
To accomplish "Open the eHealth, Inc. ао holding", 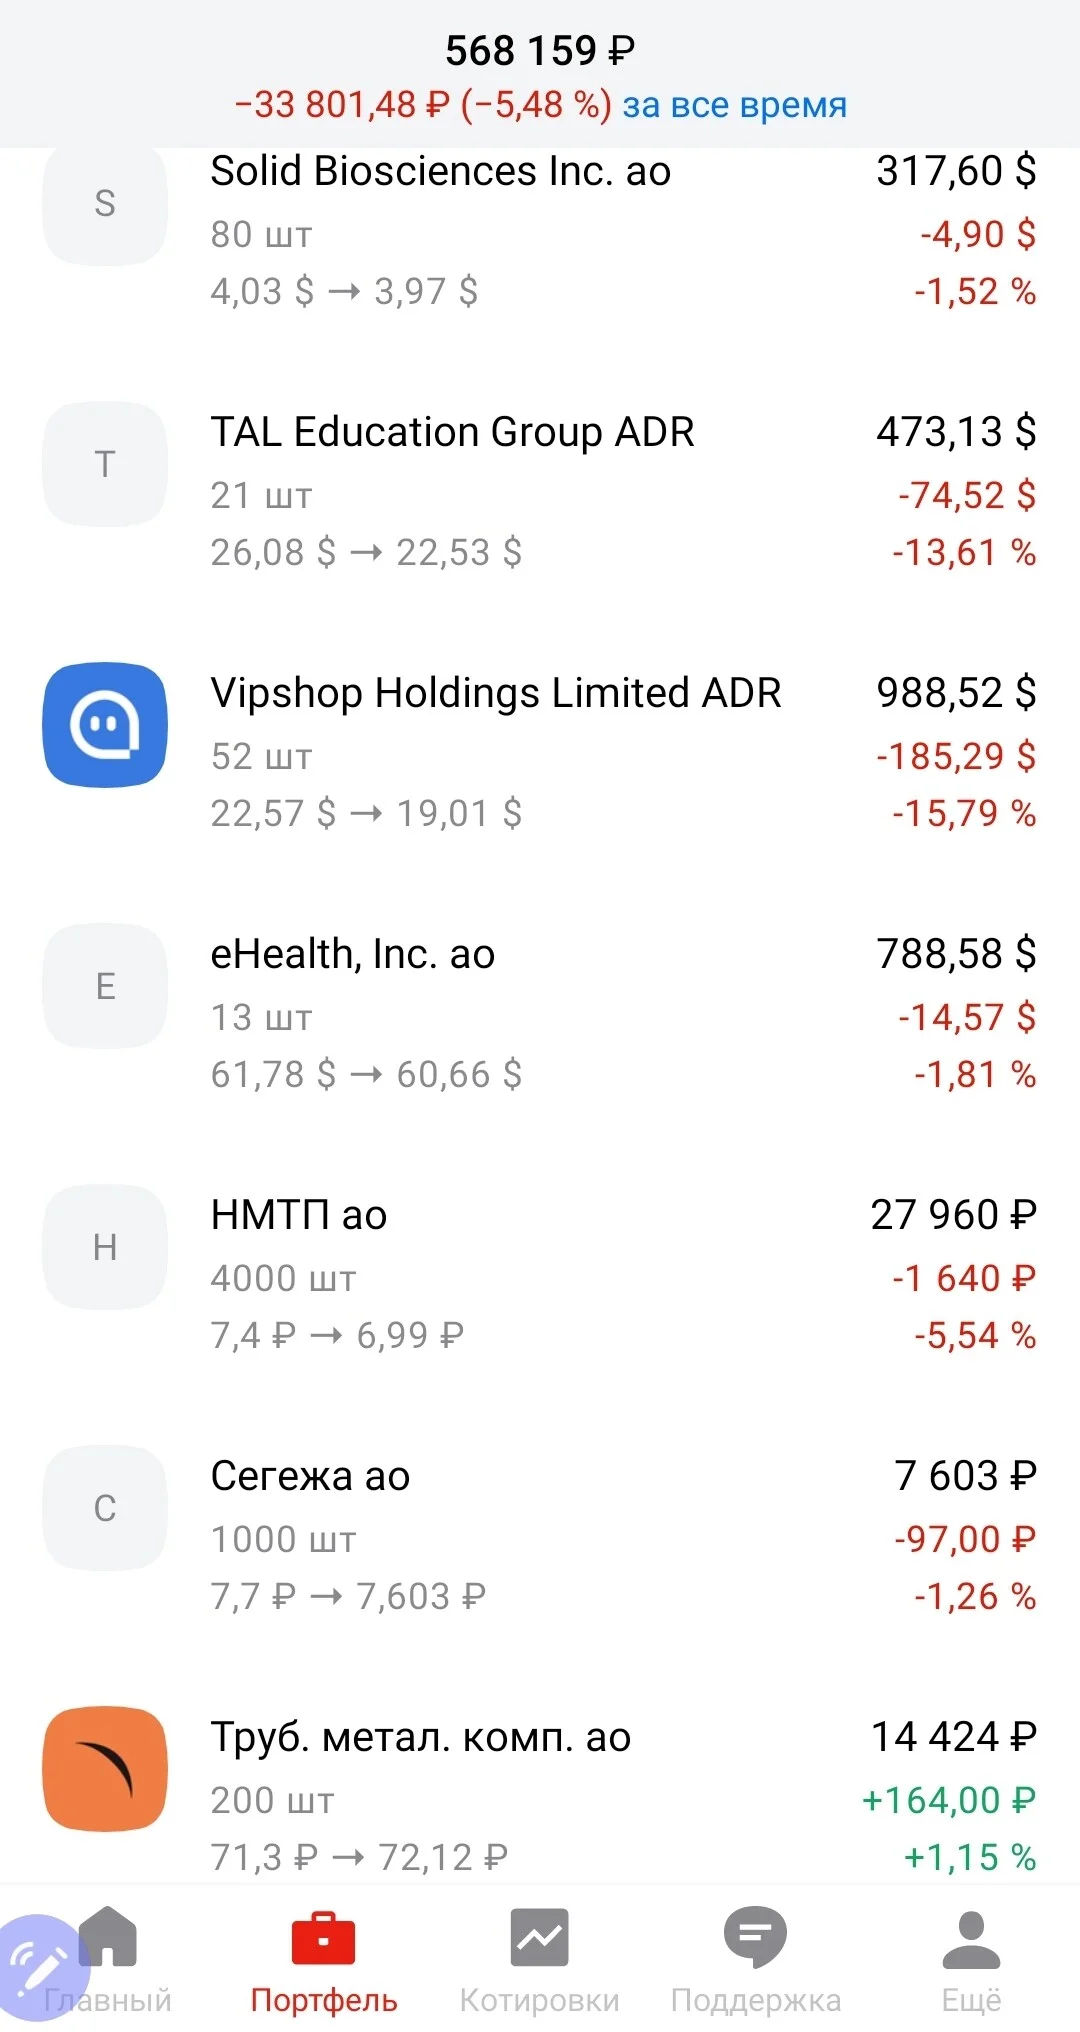I will 540,1014.
